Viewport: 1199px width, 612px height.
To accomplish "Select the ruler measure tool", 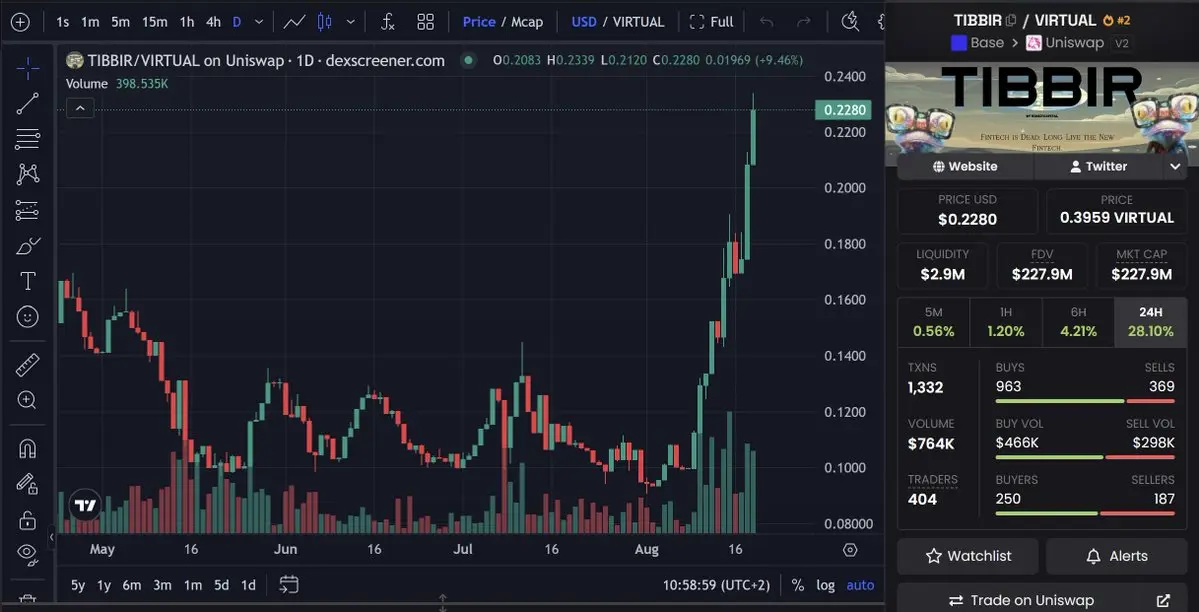I will tap(28, 365).
